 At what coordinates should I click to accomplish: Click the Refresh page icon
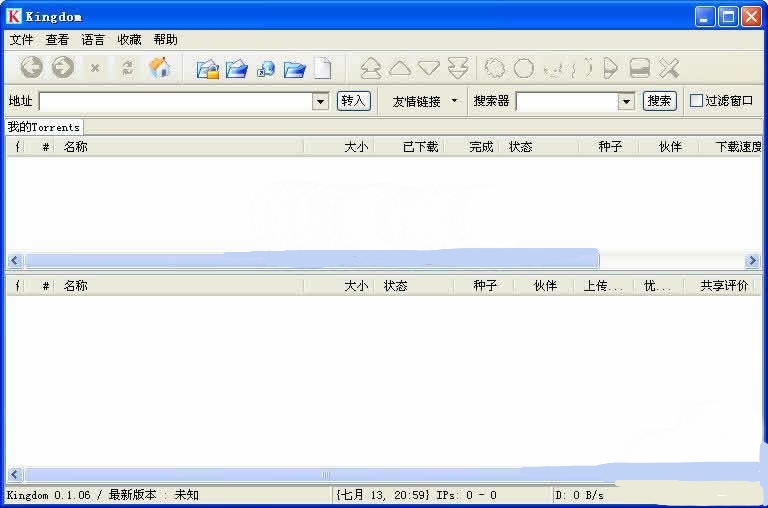(x=127, y=68)
